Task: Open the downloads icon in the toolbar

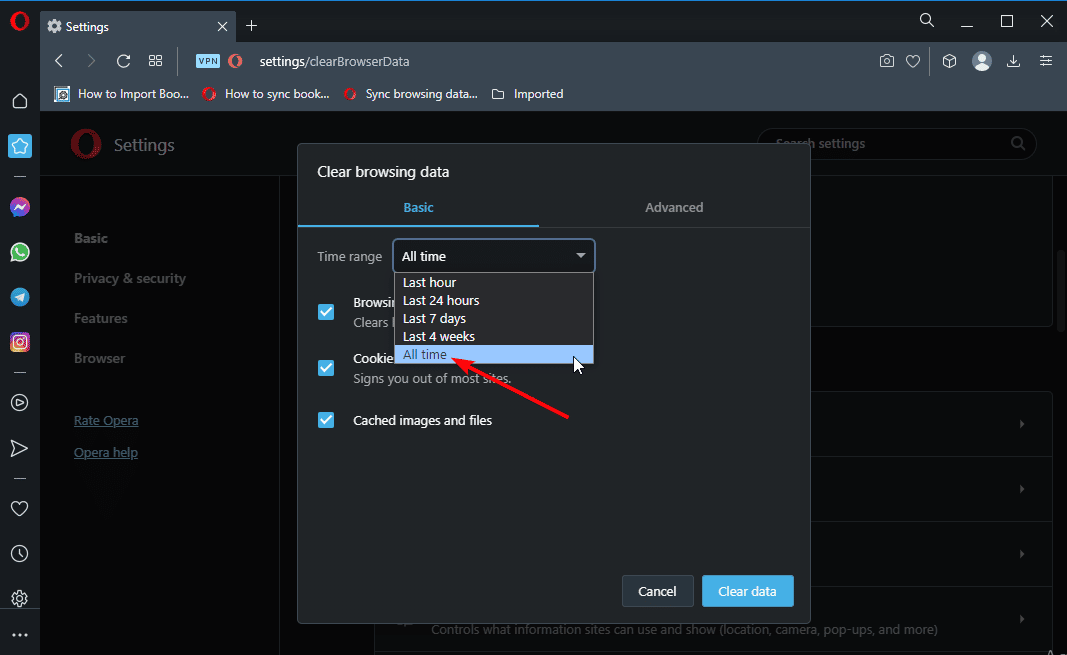Action: click(x=1013, y=61)
